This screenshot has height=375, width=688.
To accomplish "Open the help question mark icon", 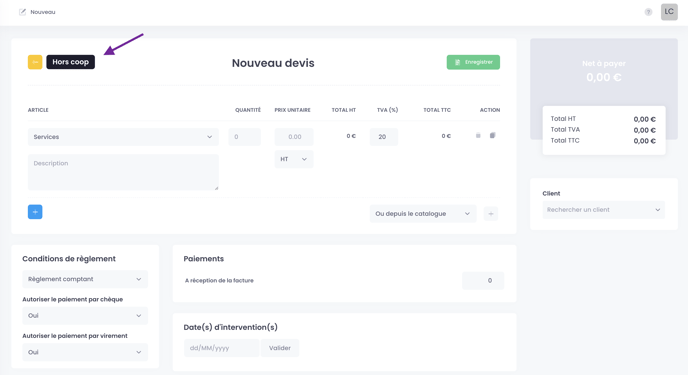I will click(x=648, y=12).
